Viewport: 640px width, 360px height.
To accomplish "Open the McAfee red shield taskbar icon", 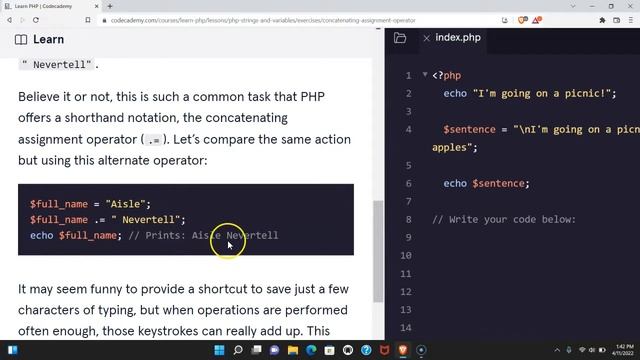I will pyautogui.click(x=384, y=350).
